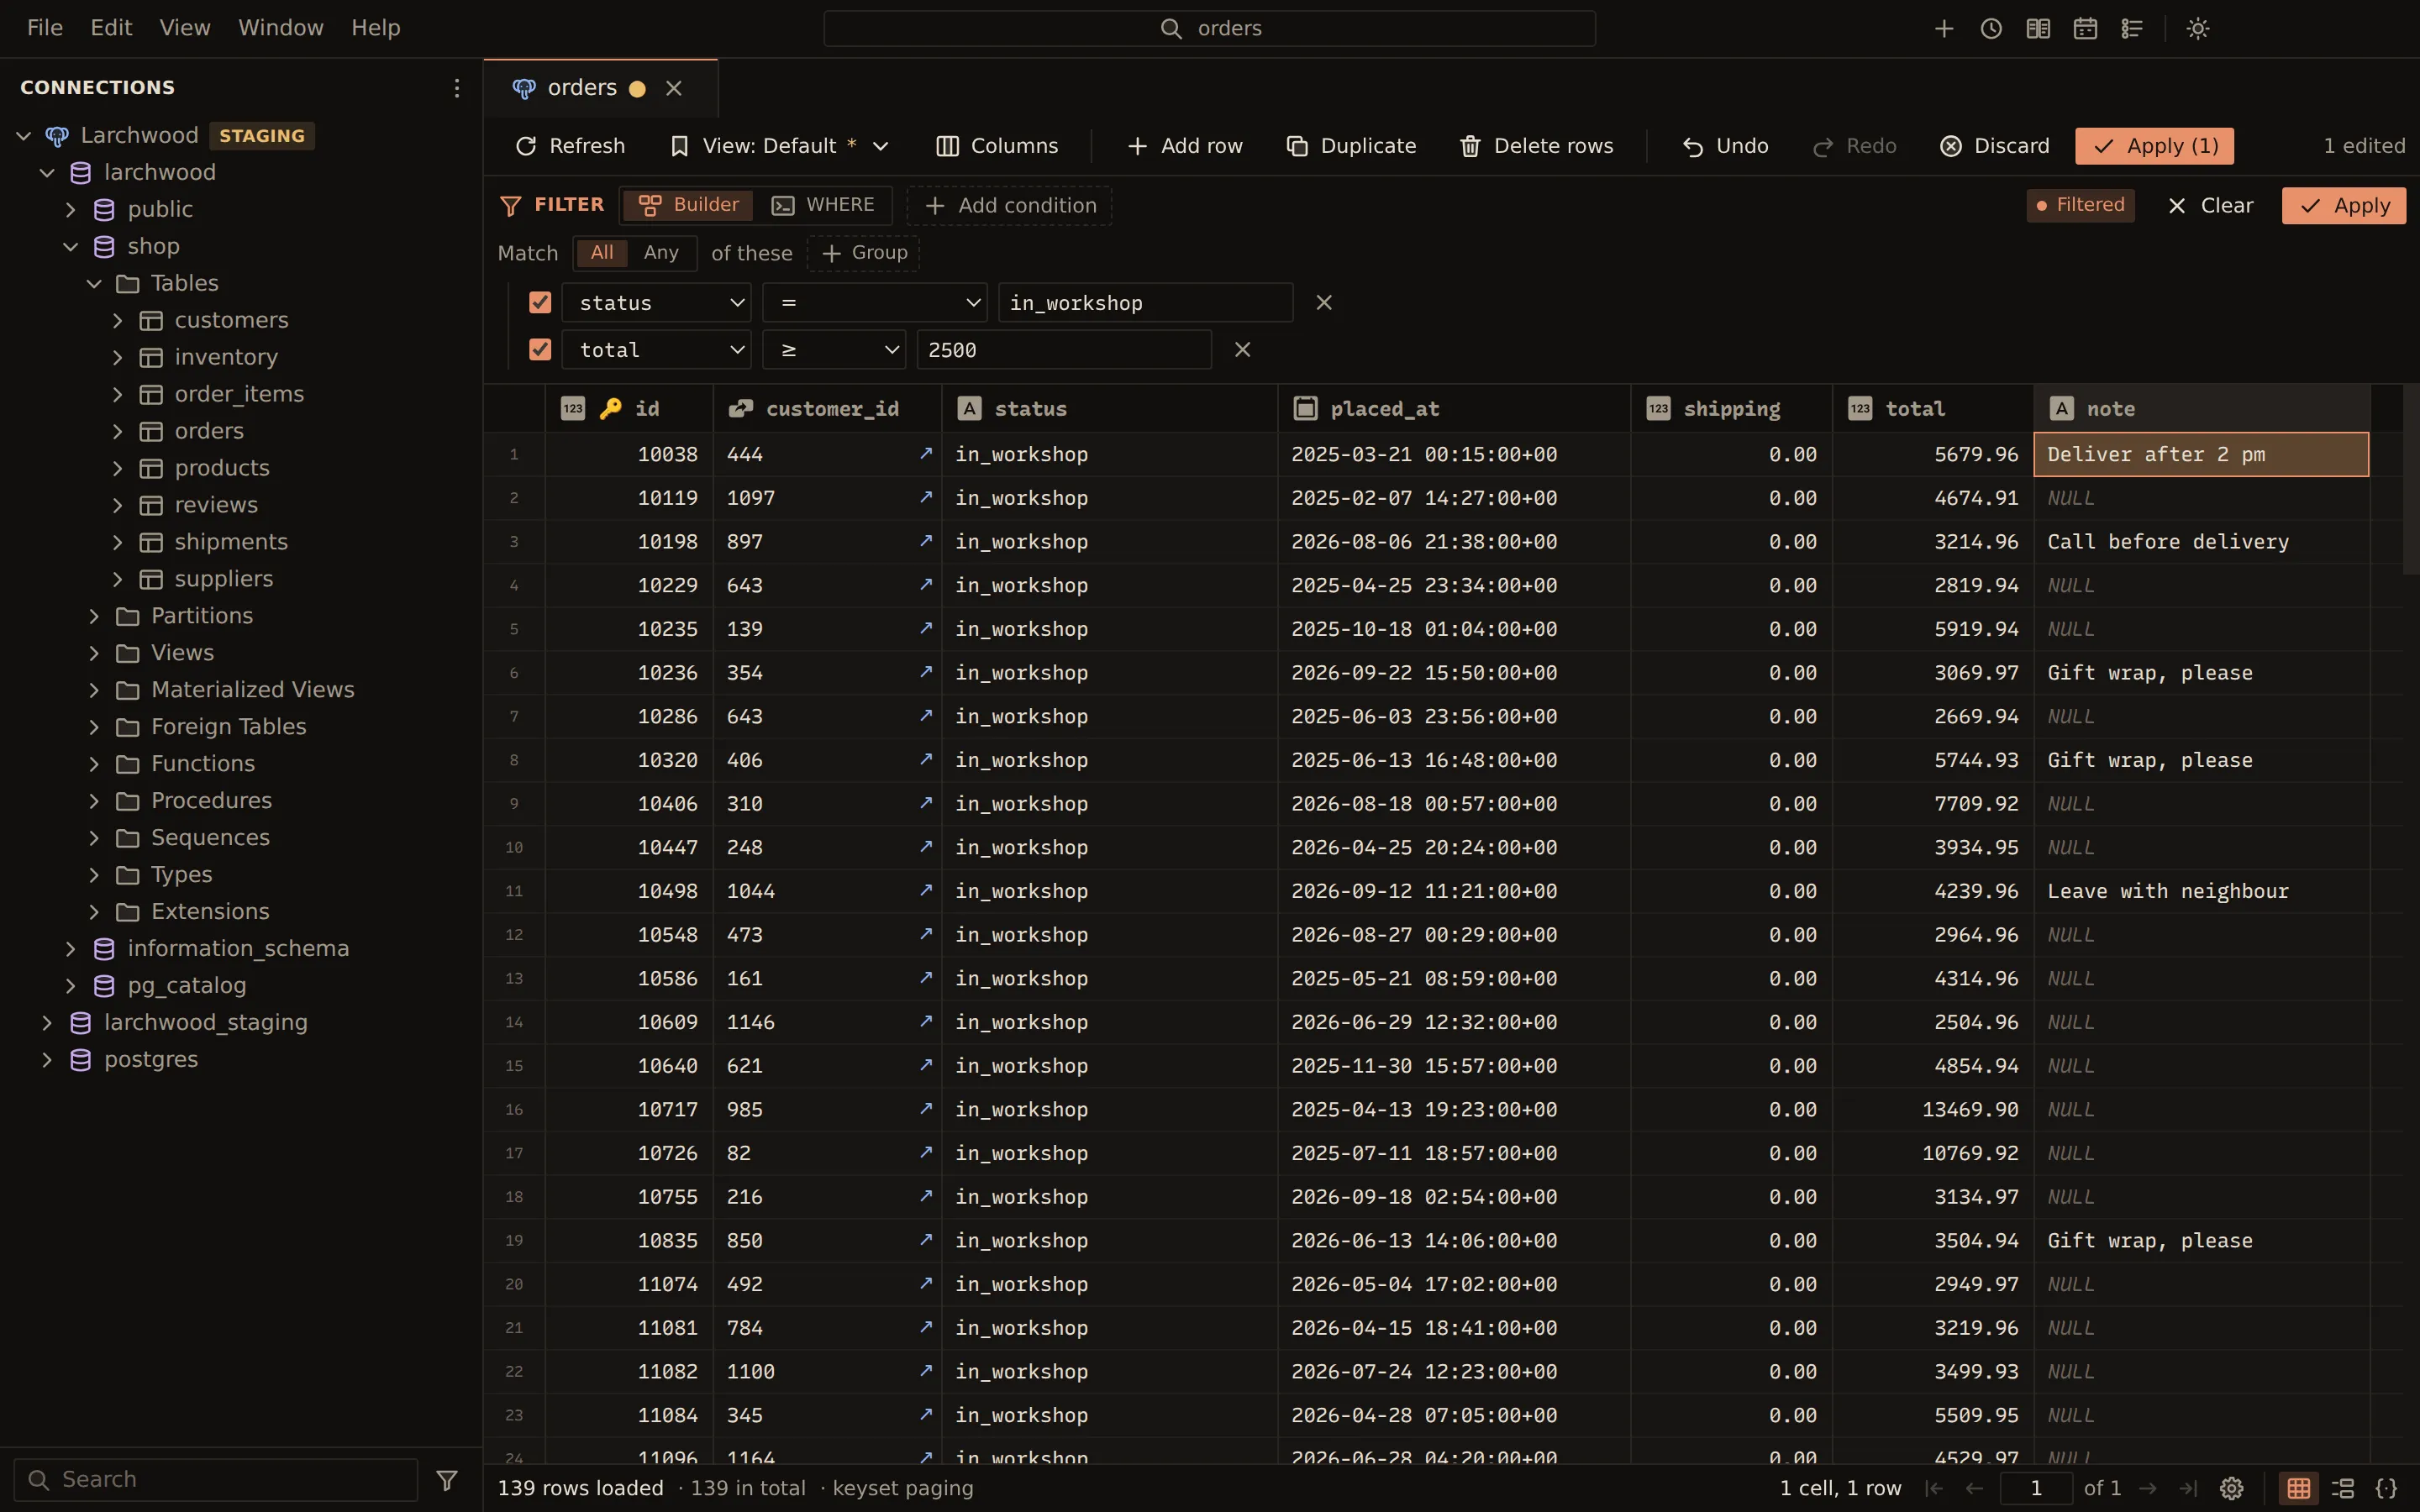Collapse the shop schema node
This screenshot has height=1512, width=2420.
point(70,246)
